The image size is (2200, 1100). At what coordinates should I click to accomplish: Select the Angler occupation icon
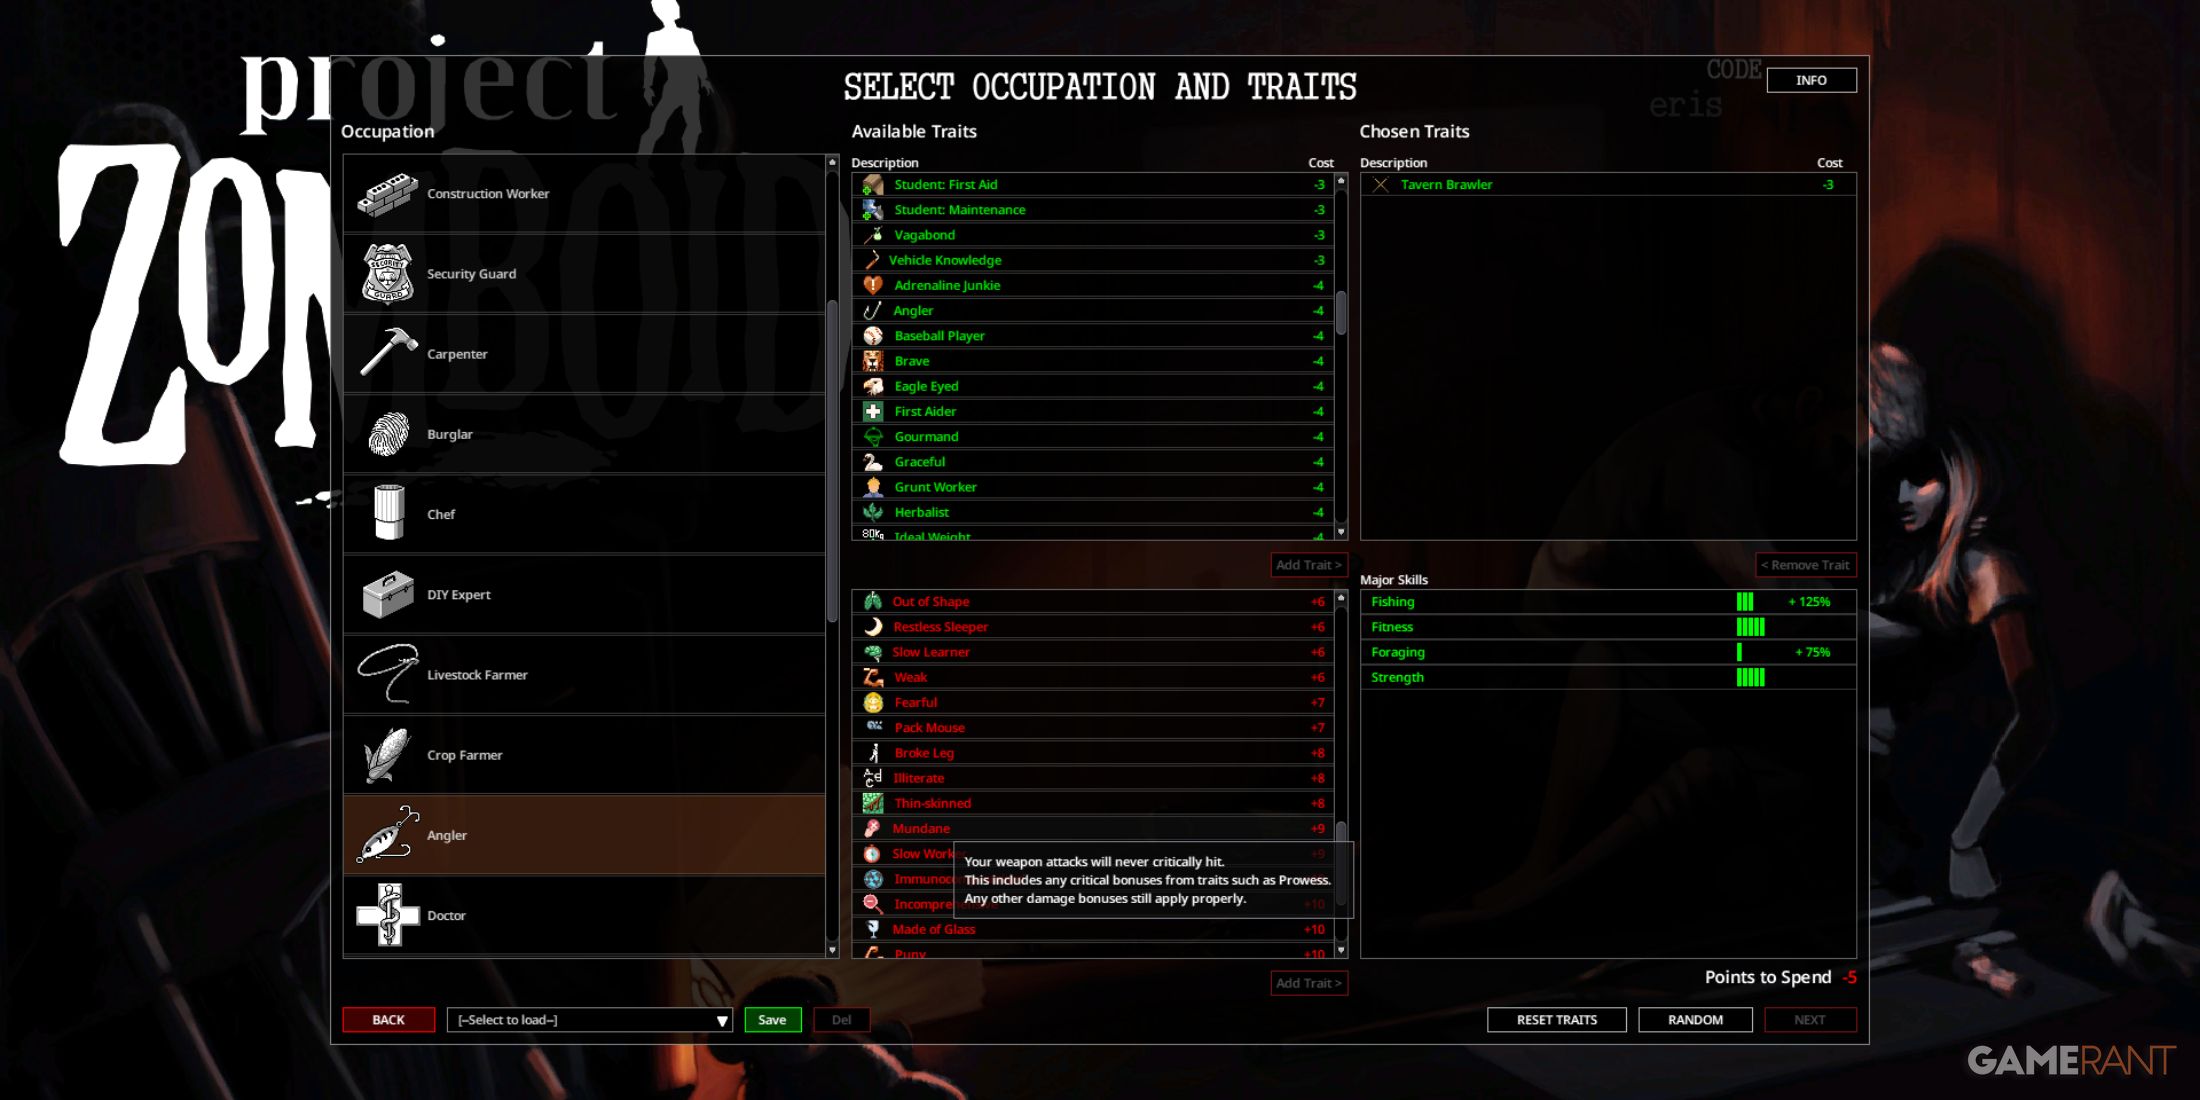coord(390,835)
